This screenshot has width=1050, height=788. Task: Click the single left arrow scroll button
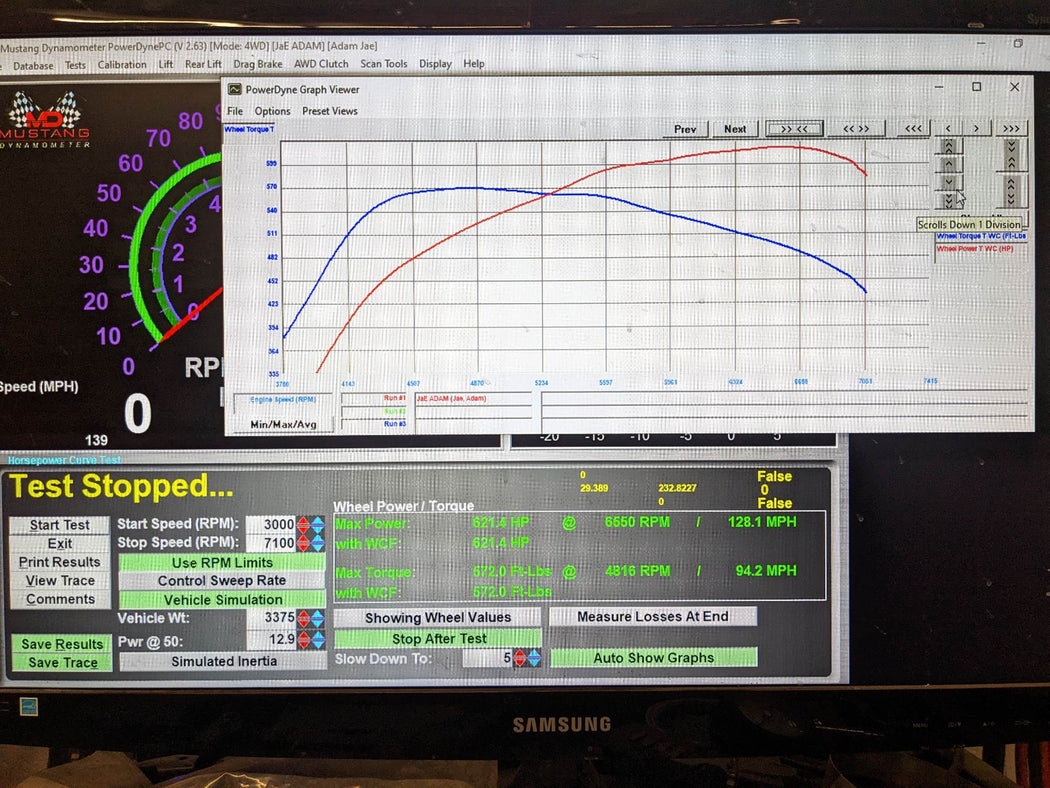[x=947, y=129]
